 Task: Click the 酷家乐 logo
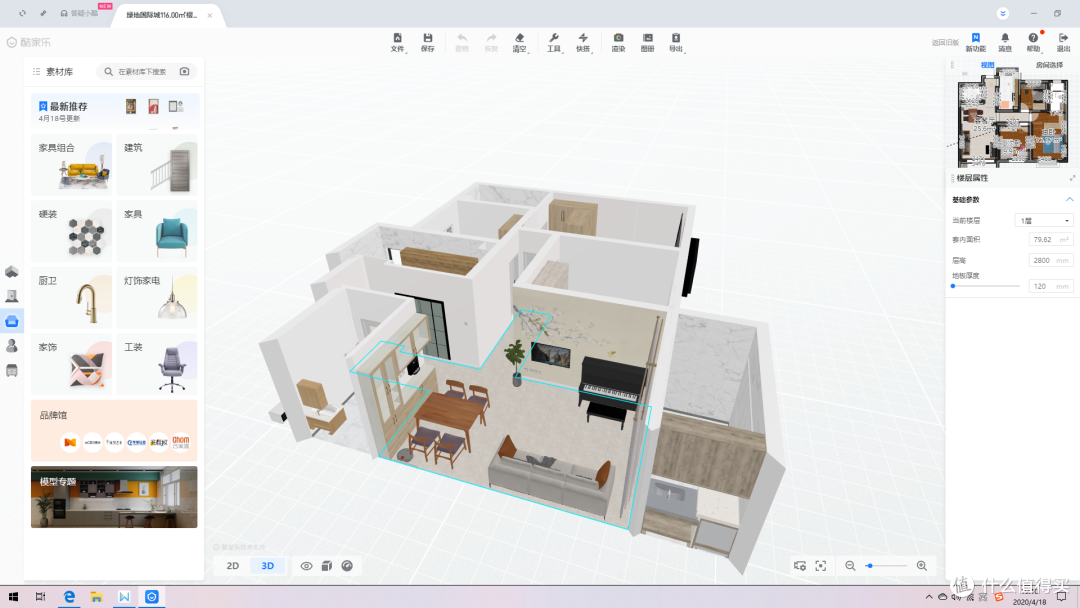point(29,43)
